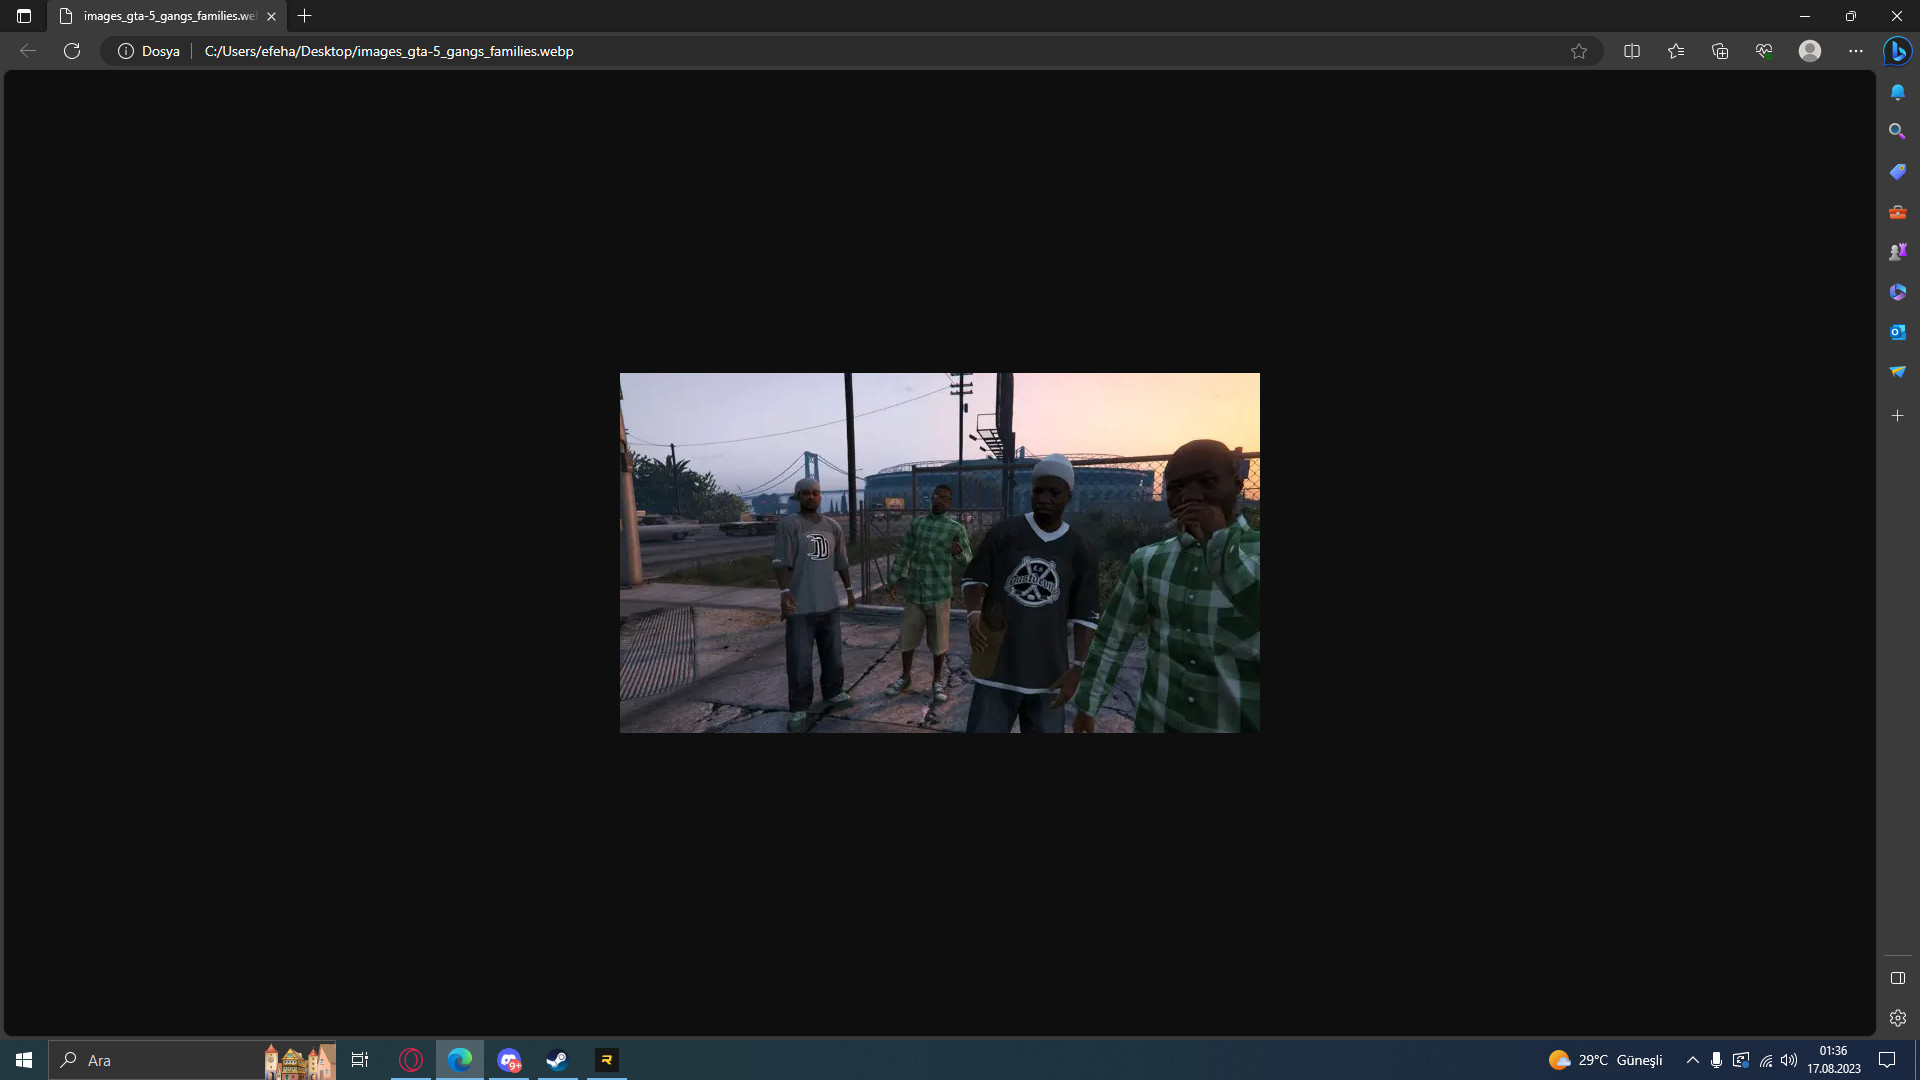
Task: Open the 29°C Güneşli weather widget
Action: 1606,1060
